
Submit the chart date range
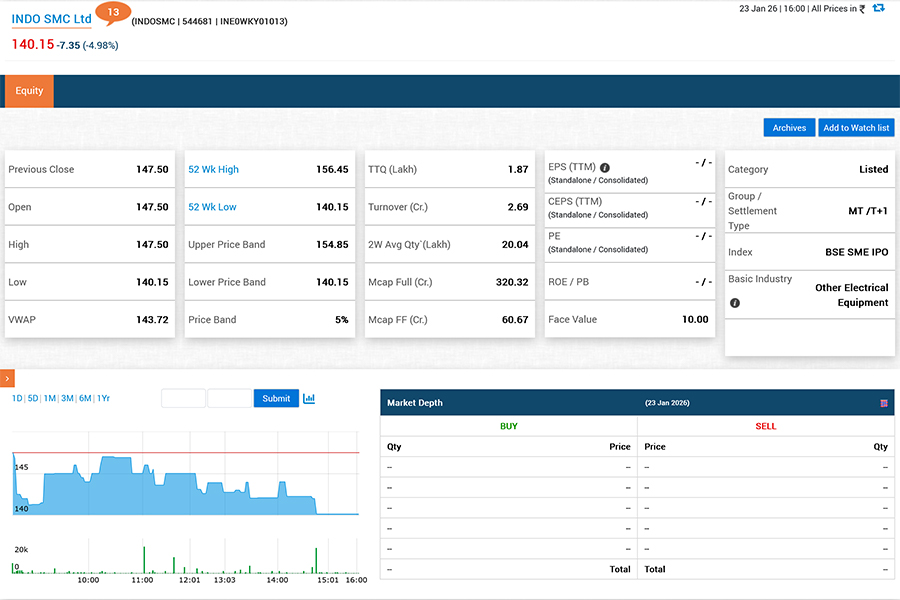[276, 398]
